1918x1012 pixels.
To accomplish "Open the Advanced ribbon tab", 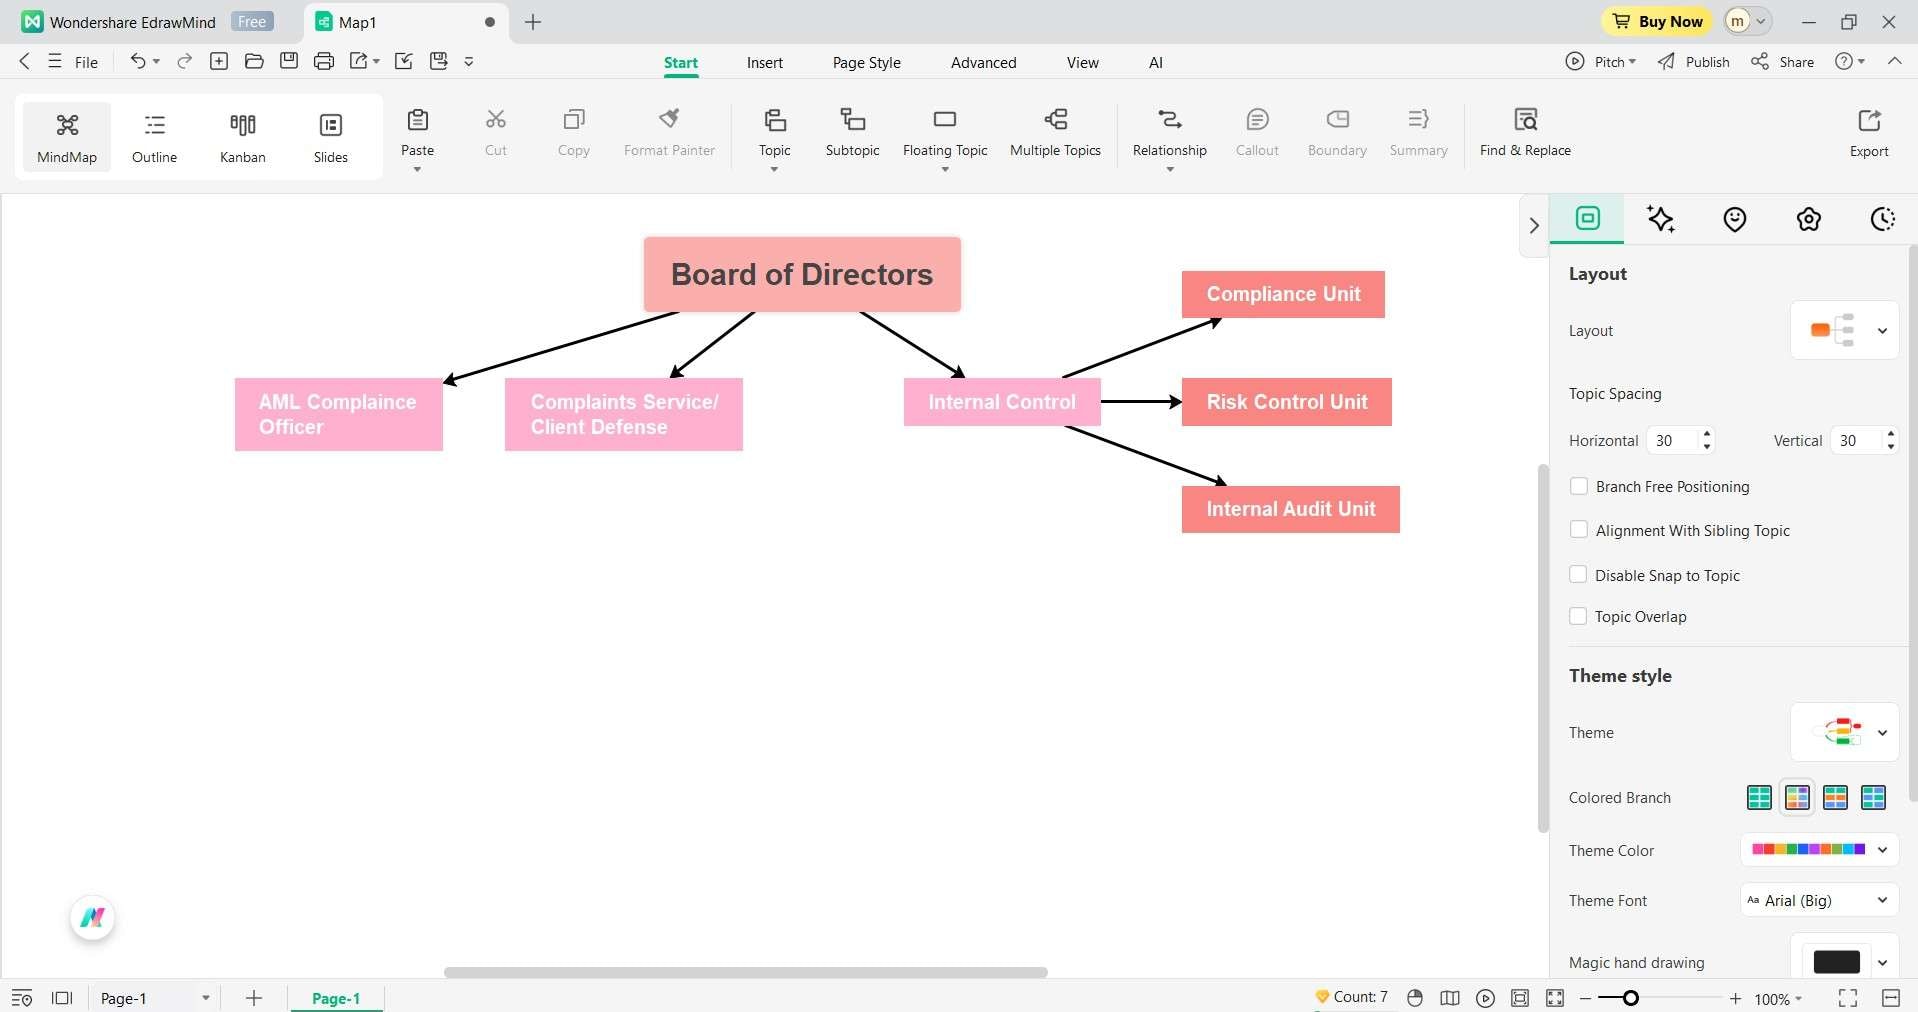I will click(982, 62).
